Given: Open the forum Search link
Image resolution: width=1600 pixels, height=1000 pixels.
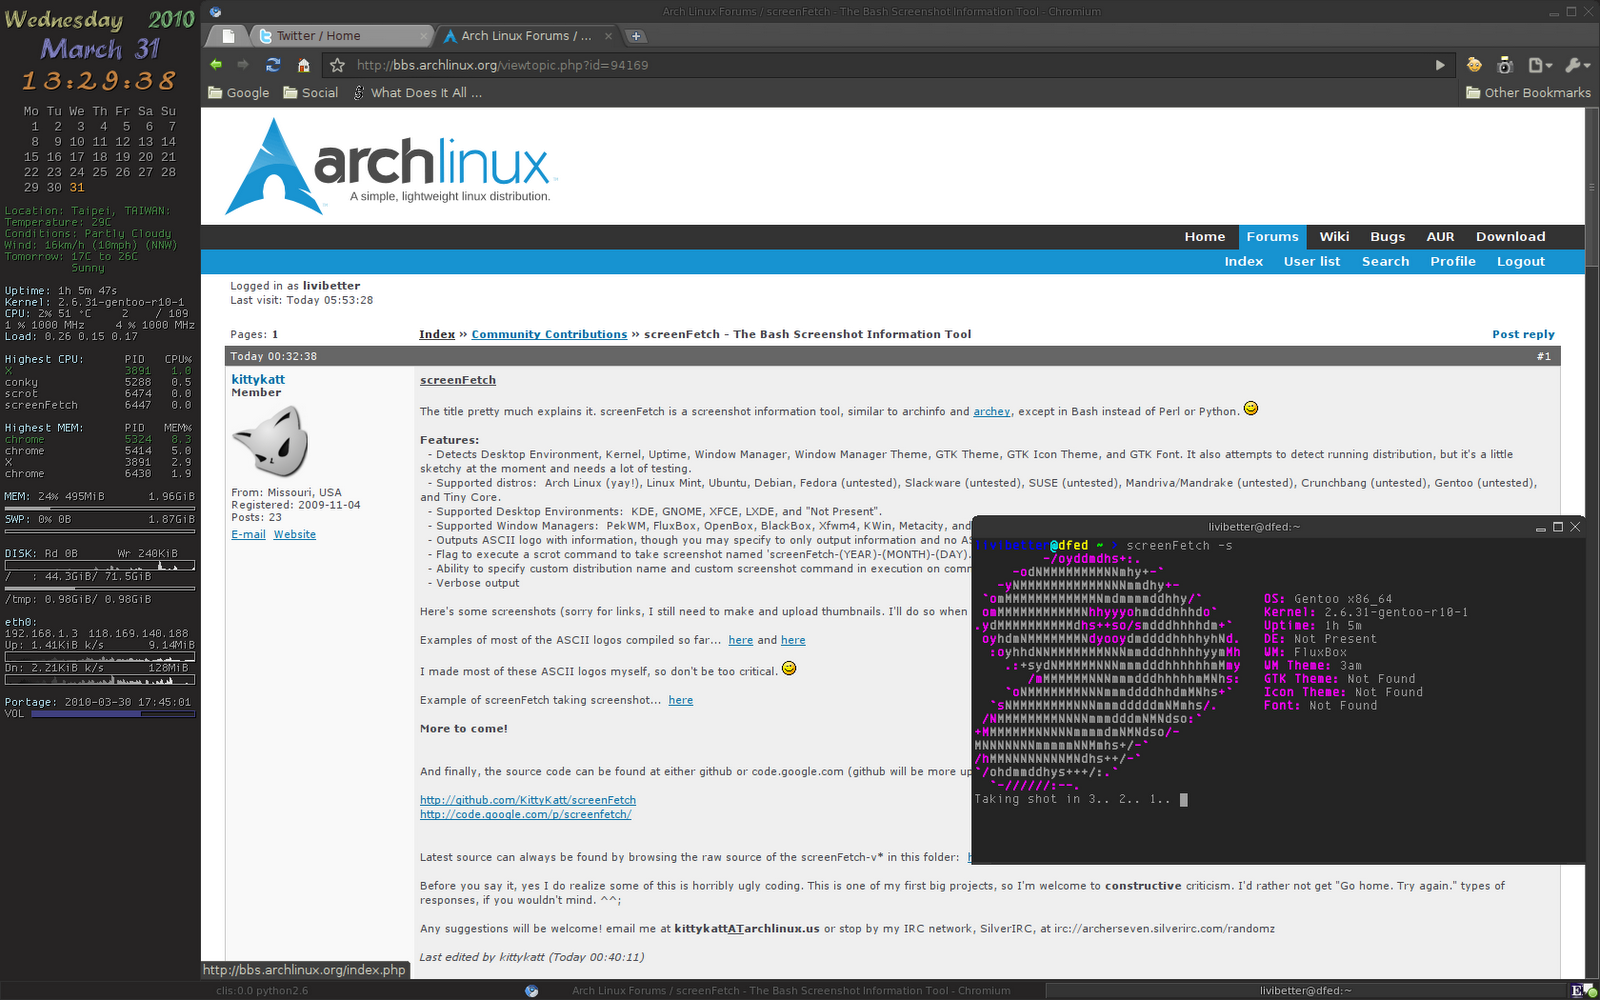Looking at the screenshot, I should 1385,261.
